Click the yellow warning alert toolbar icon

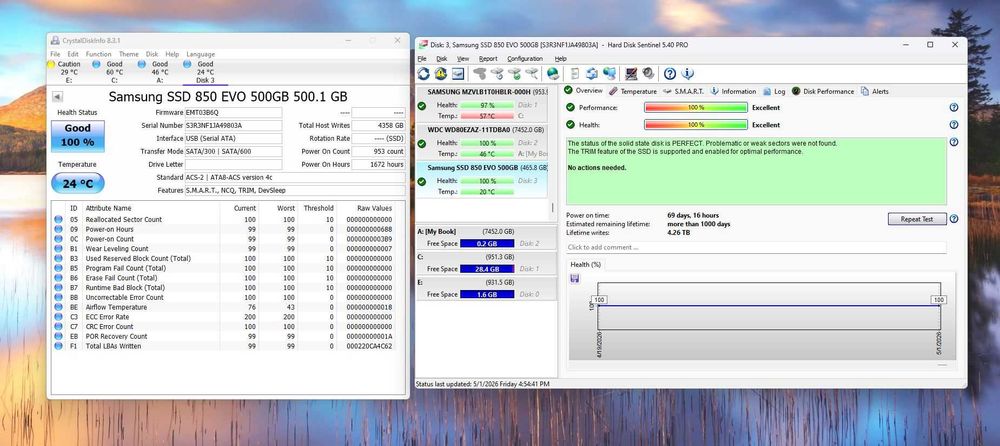click(441, 73)
